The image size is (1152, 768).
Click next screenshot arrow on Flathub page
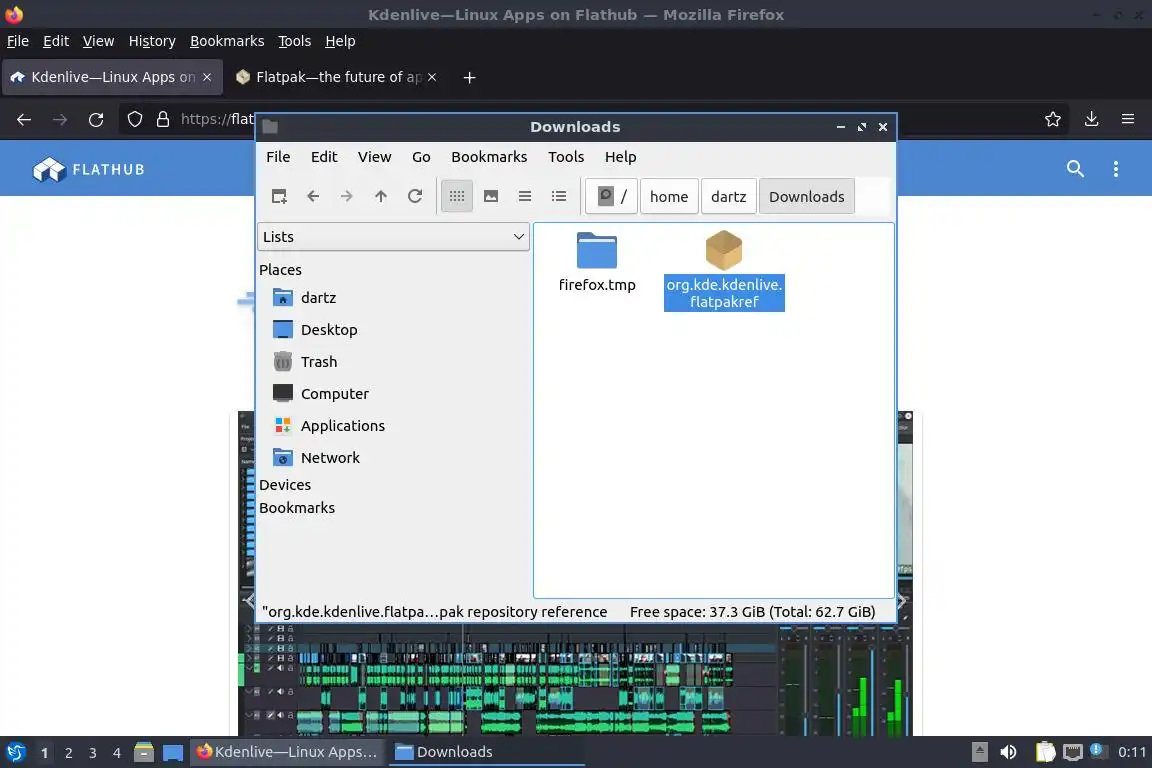903,601
